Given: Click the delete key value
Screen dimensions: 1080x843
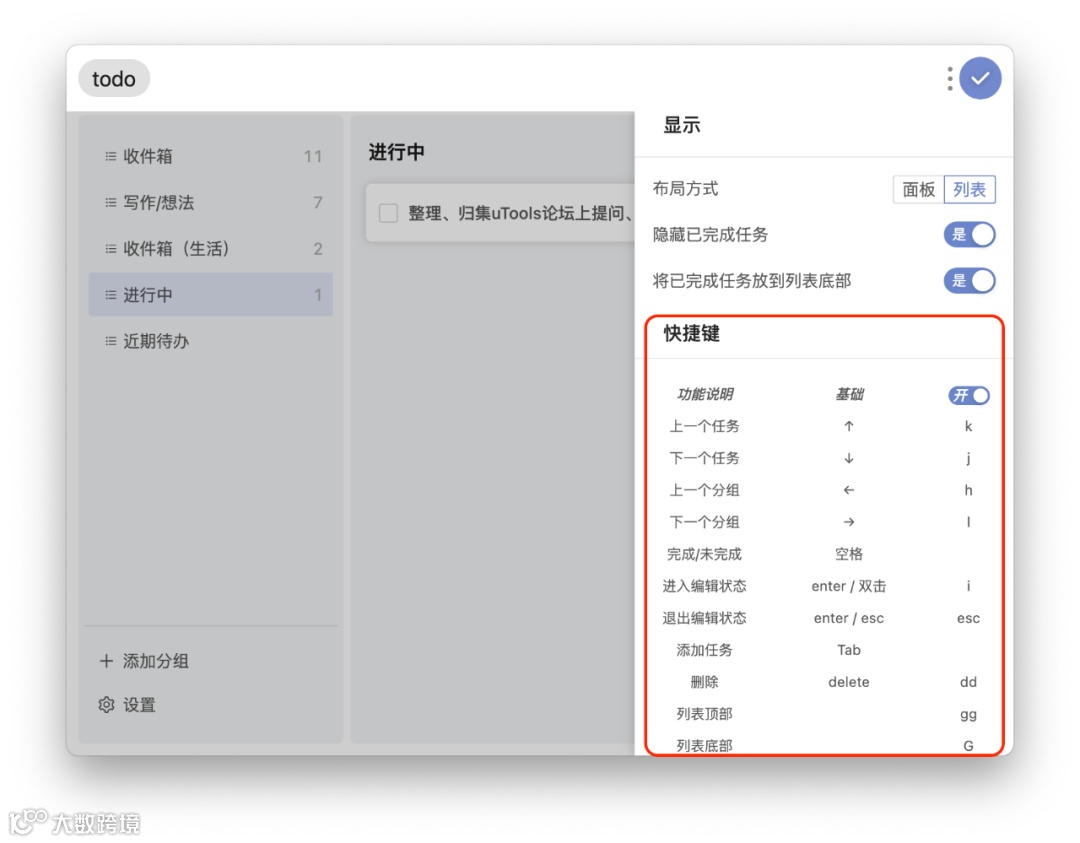Looking at the screenshot, I should (x=849, y=682).
